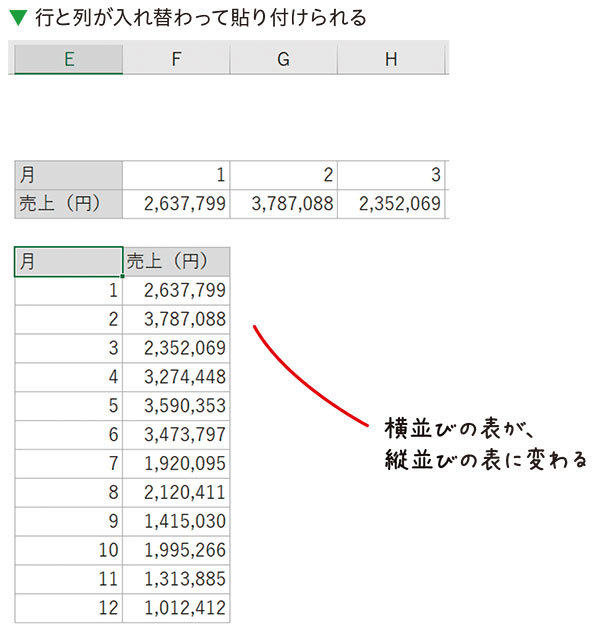Select month 11 cell
The image size is (600, 640).
[x=69, y=580]
